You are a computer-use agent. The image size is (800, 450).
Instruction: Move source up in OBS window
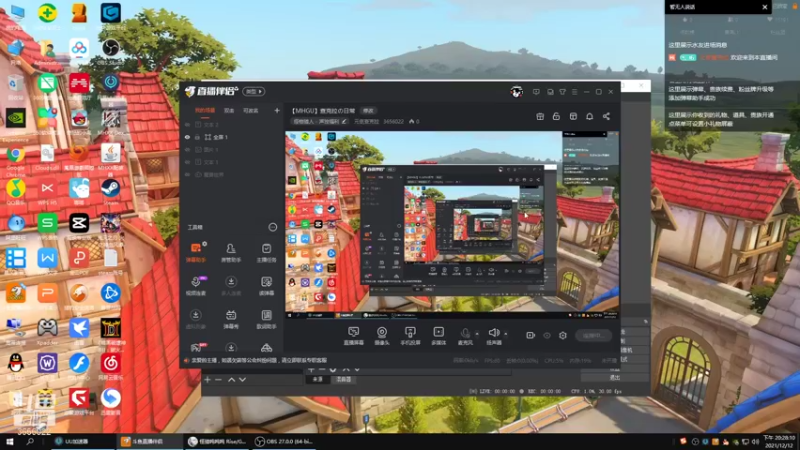[231, 380]
